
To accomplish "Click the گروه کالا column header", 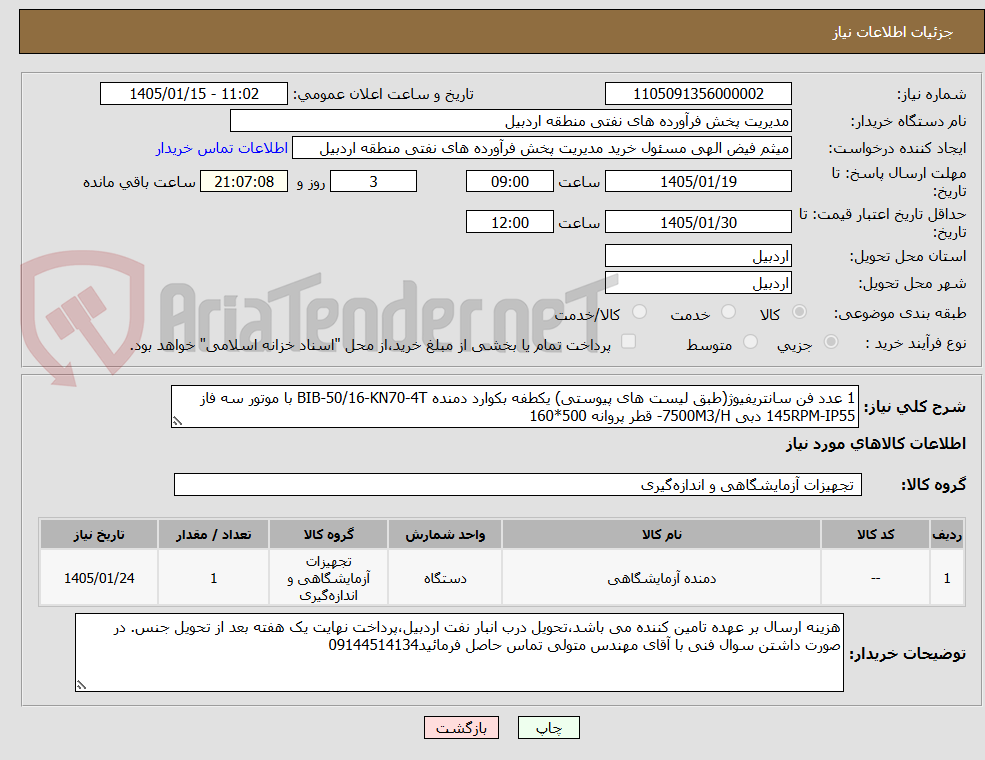I will [329, 535].
